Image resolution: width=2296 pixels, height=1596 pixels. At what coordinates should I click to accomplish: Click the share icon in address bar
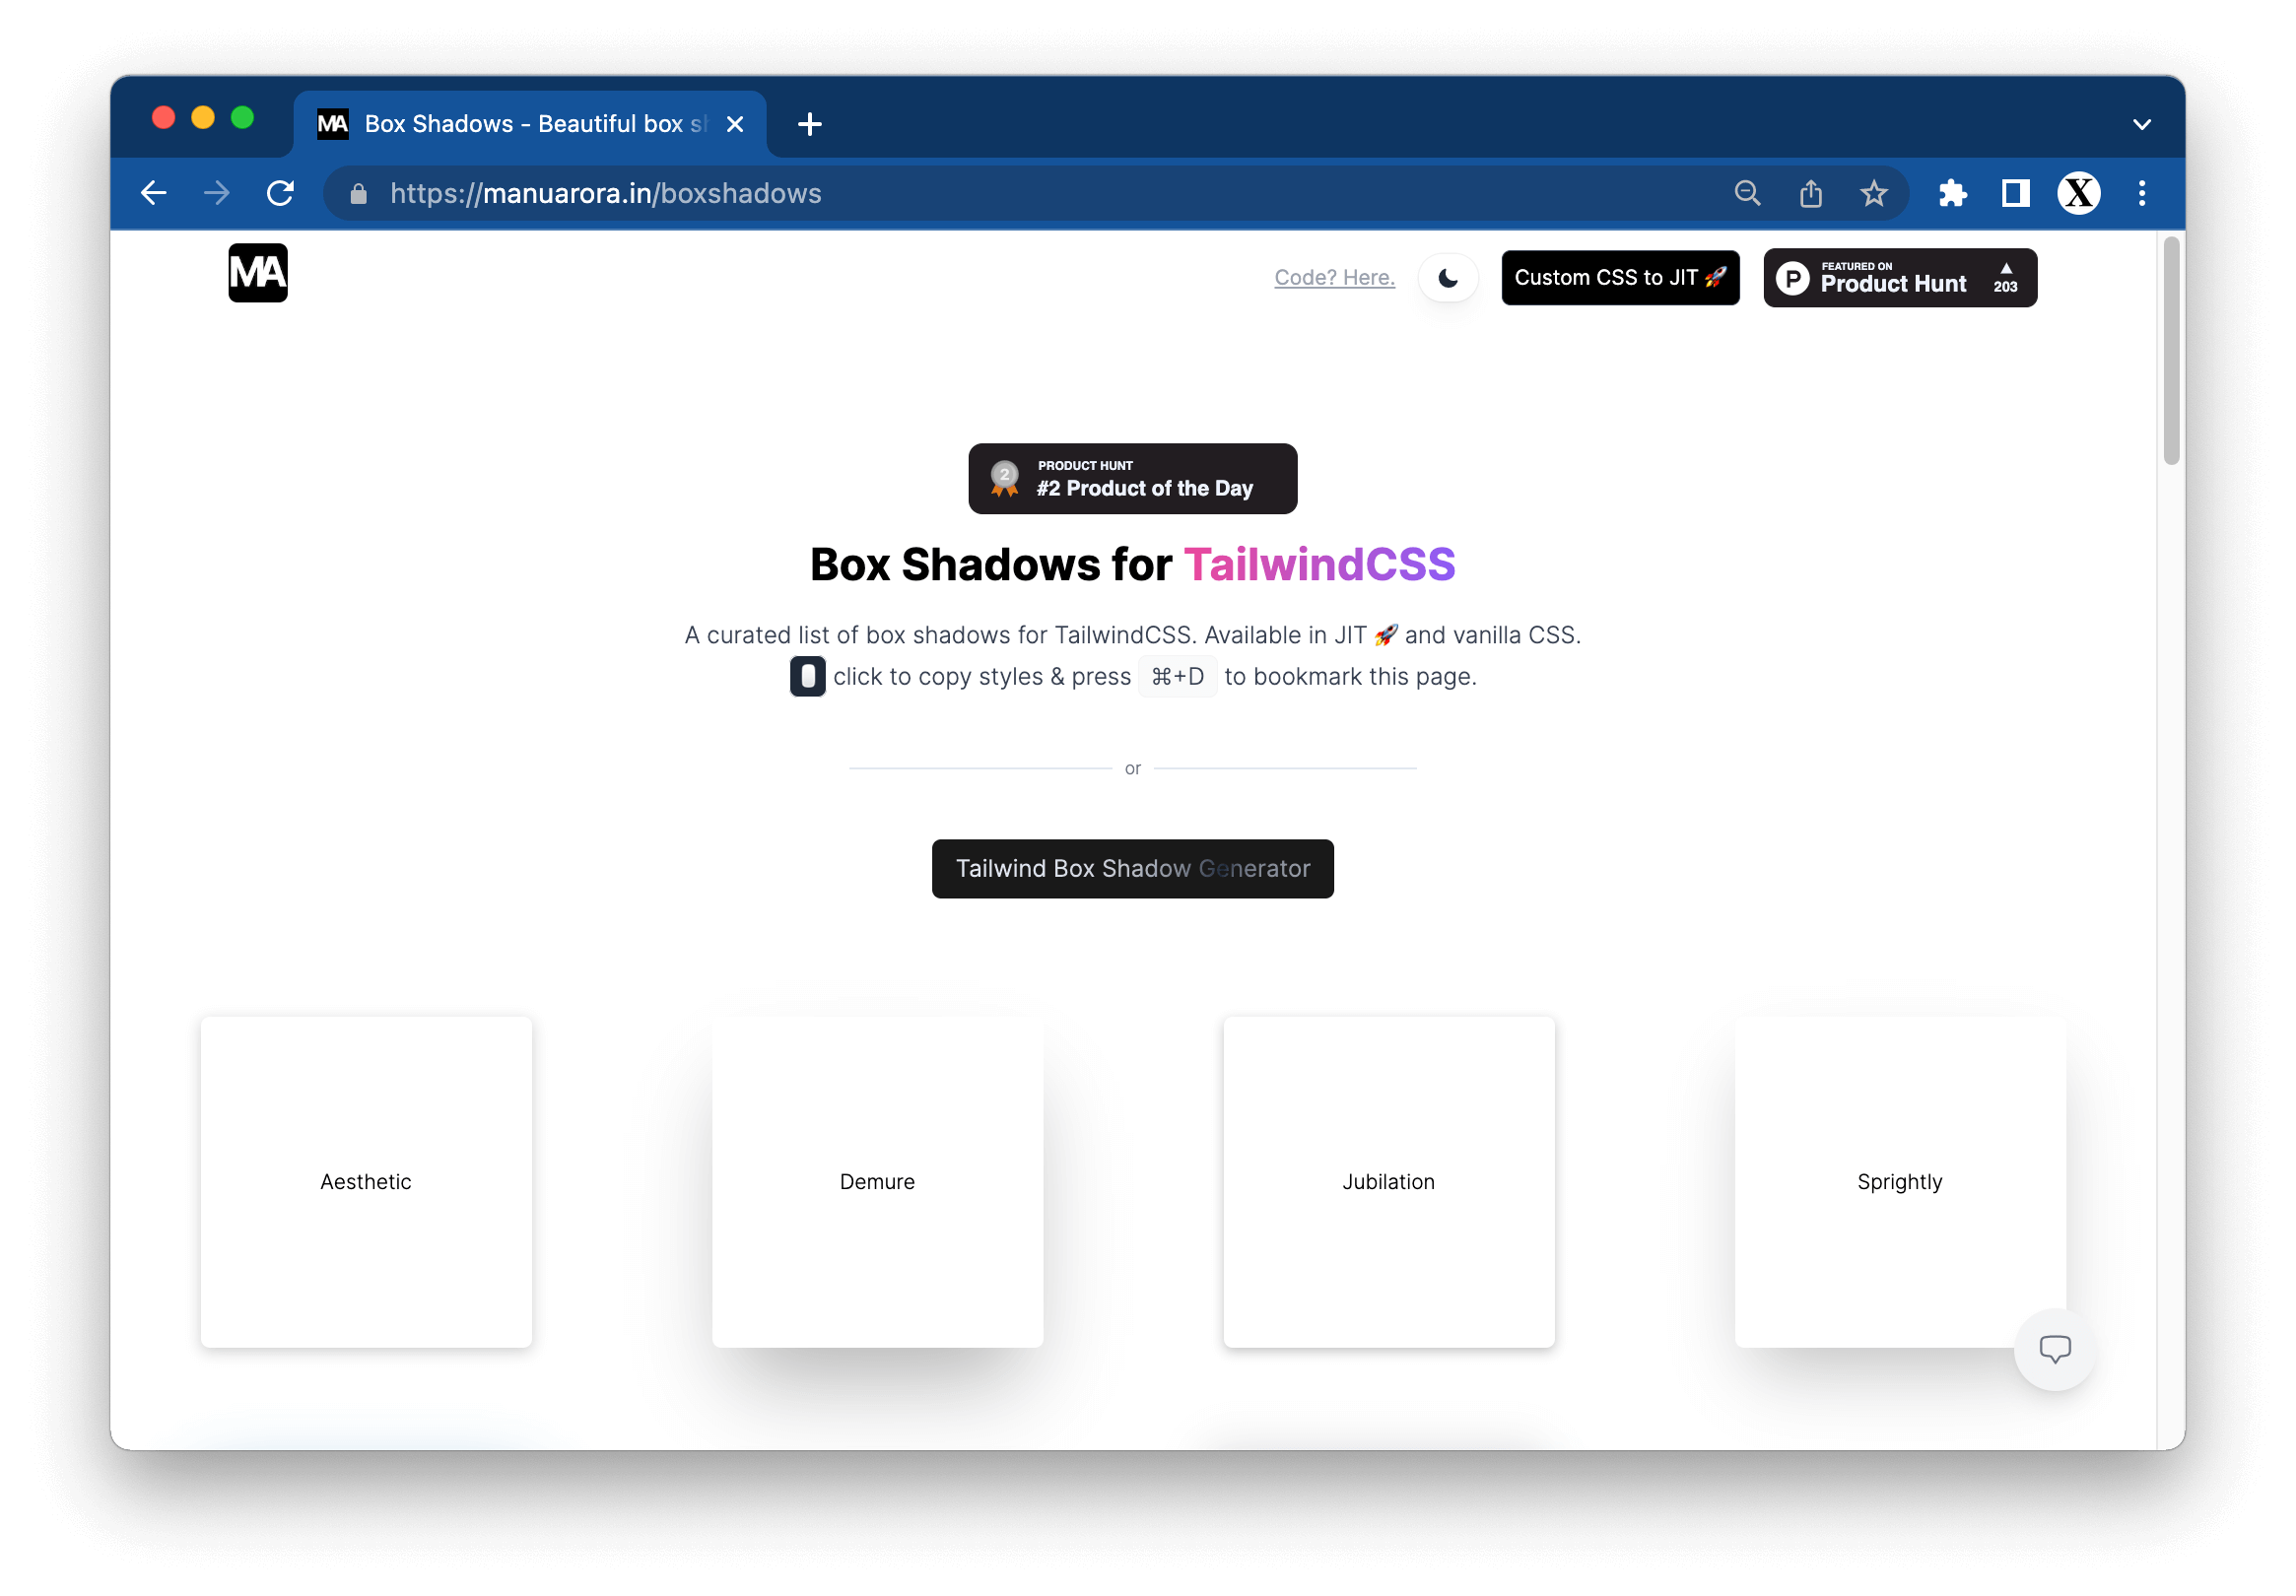click(1810, 193)
